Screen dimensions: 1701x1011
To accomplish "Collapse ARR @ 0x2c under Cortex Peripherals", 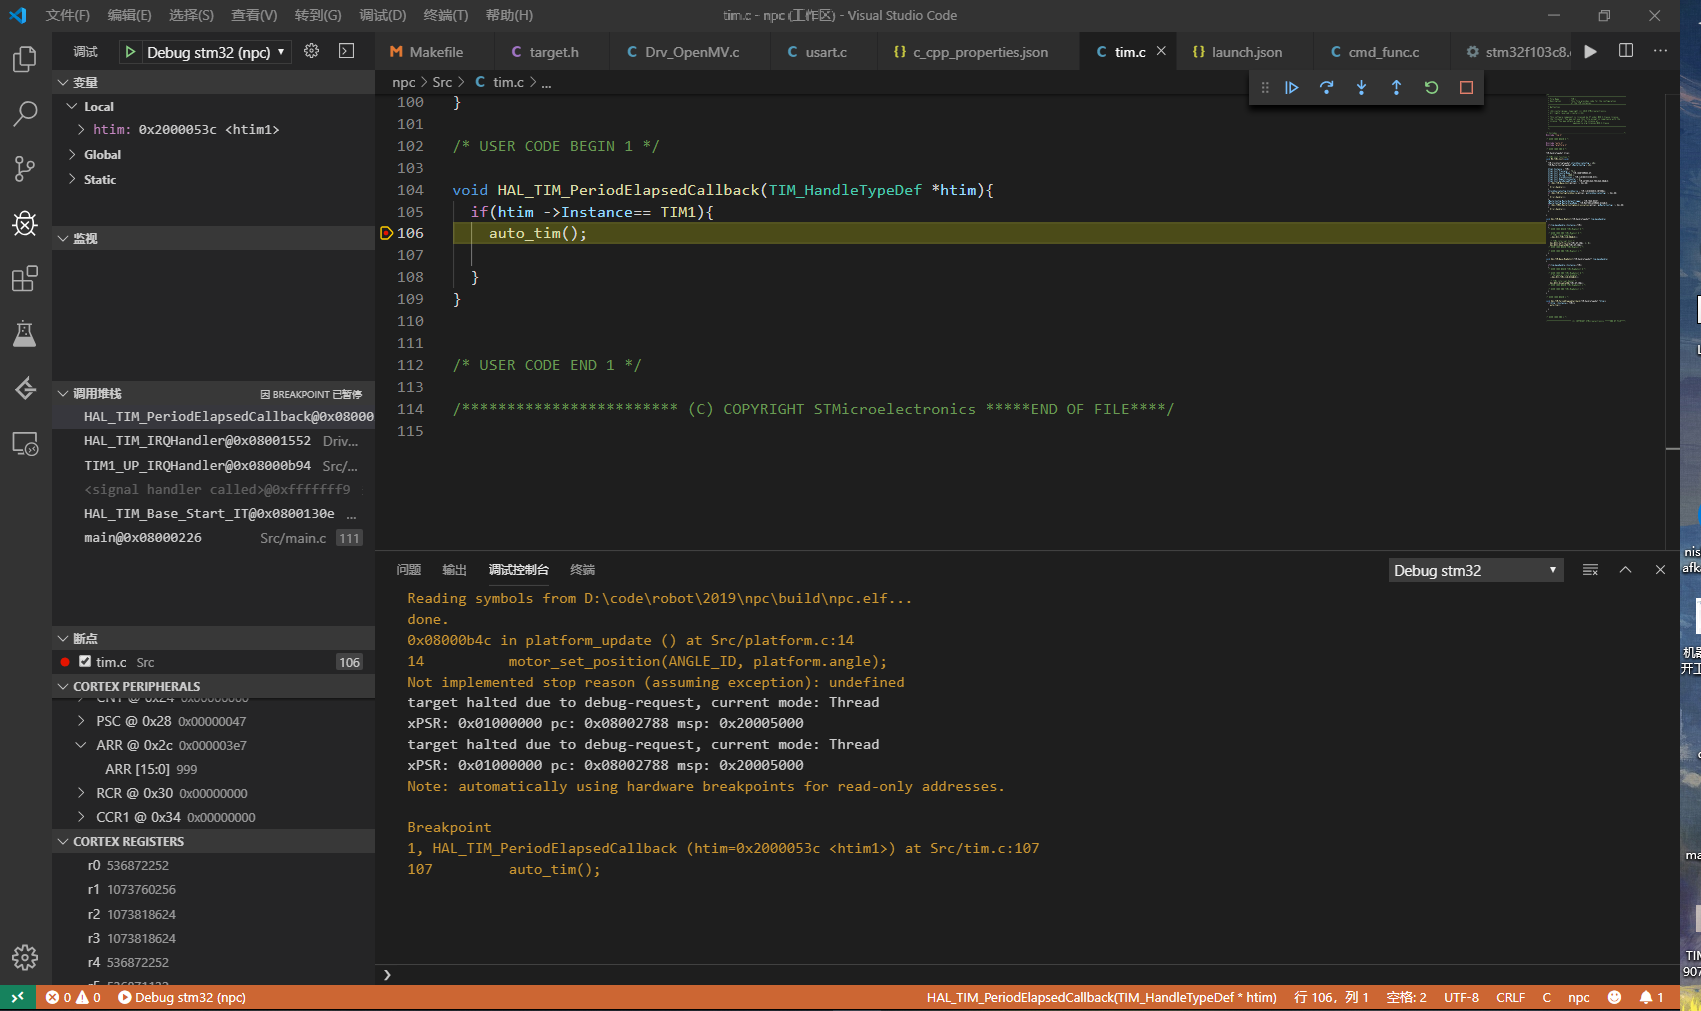I will [81, 744].
